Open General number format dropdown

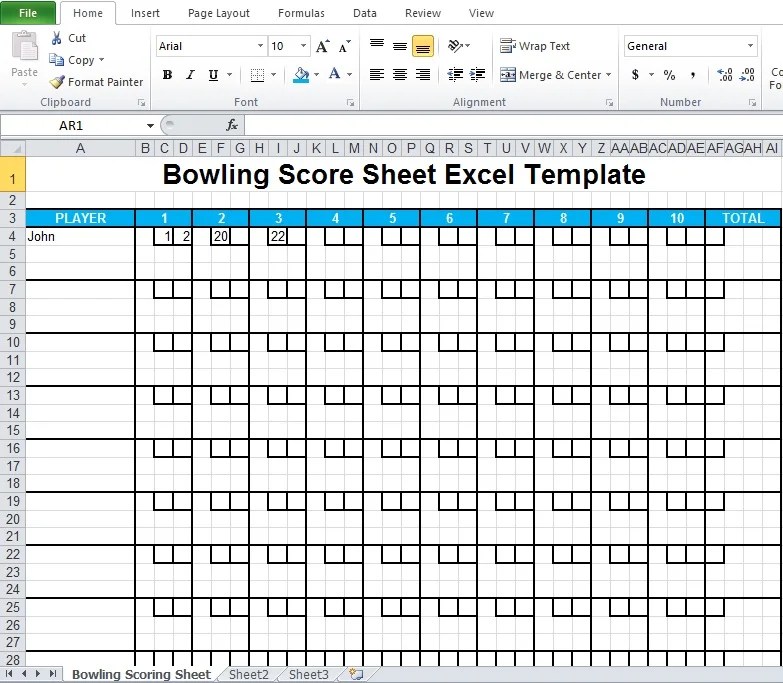pos(750,46)
